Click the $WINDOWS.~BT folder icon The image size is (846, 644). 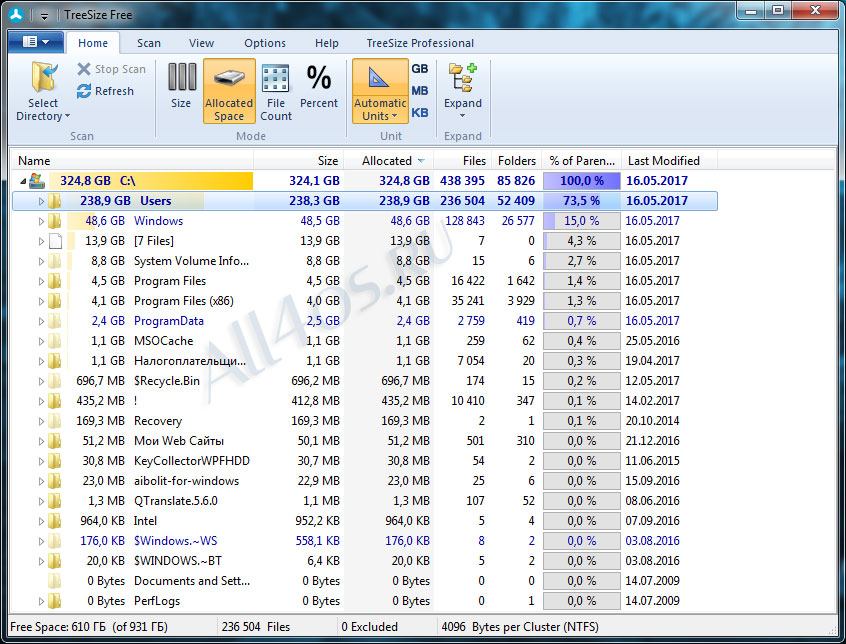pyautogui.click(x=54, y=560)
